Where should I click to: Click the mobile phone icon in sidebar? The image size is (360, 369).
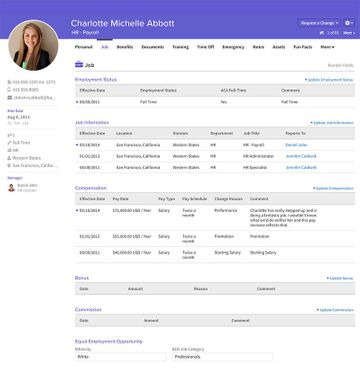[9, 90]
